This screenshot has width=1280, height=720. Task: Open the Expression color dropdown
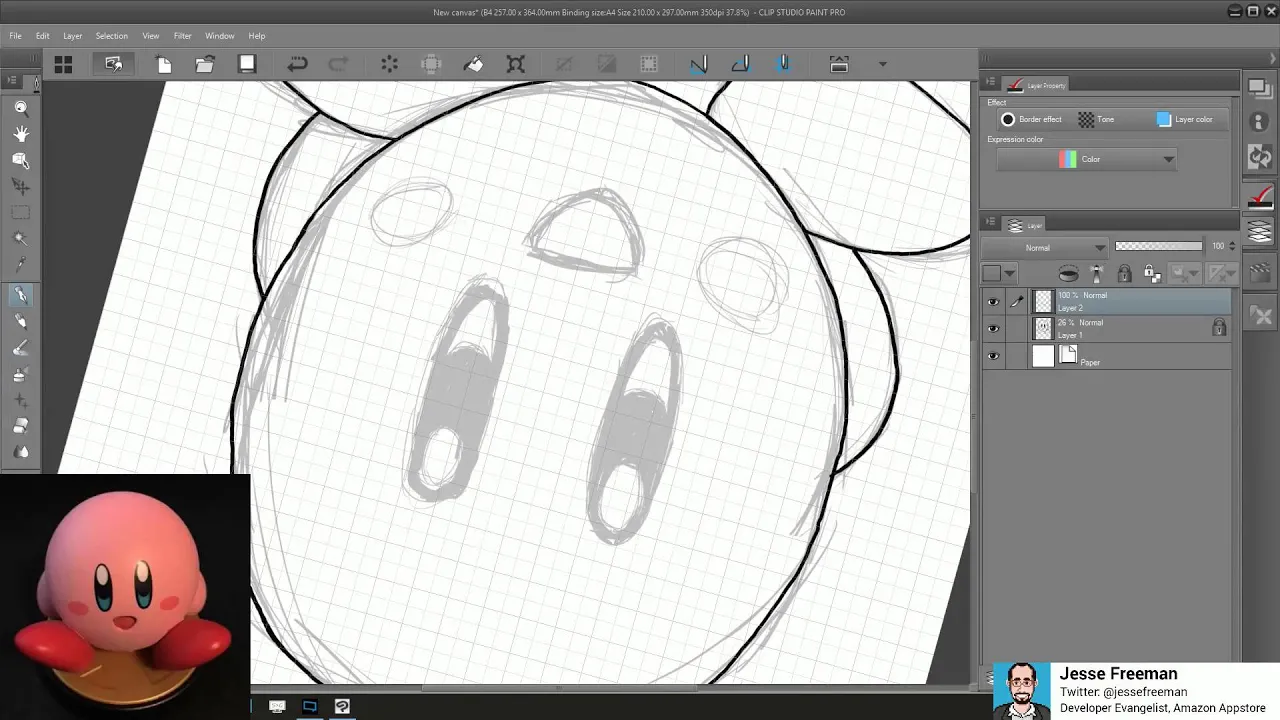pos(1086,159)
